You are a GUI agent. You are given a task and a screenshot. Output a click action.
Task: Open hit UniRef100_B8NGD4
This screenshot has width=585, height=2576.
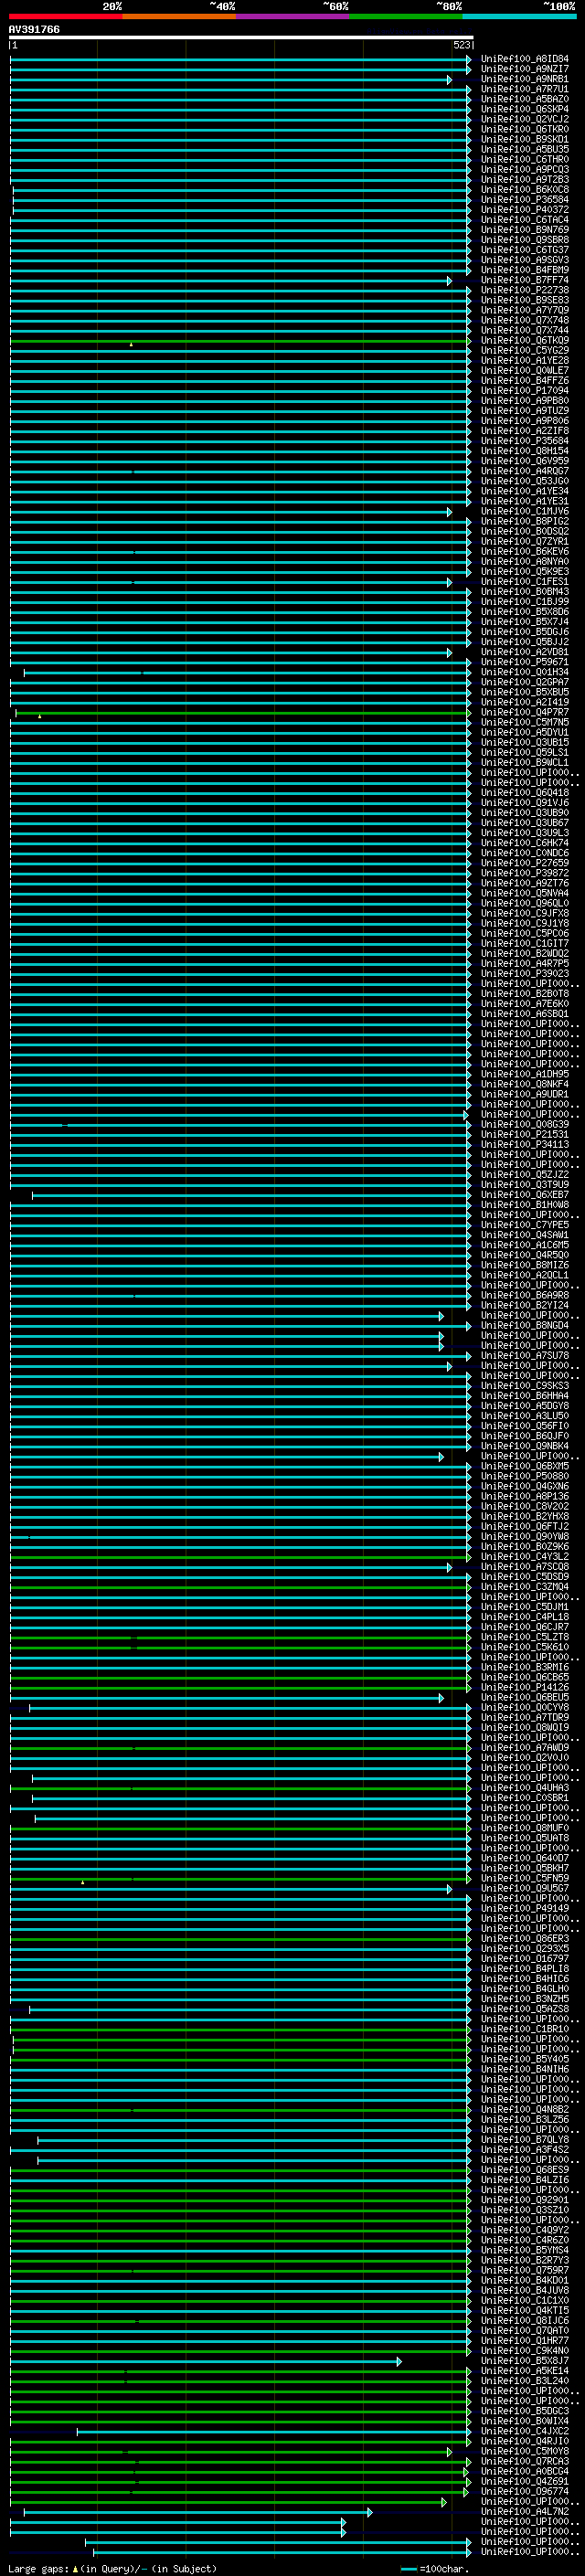point(524,1325)
